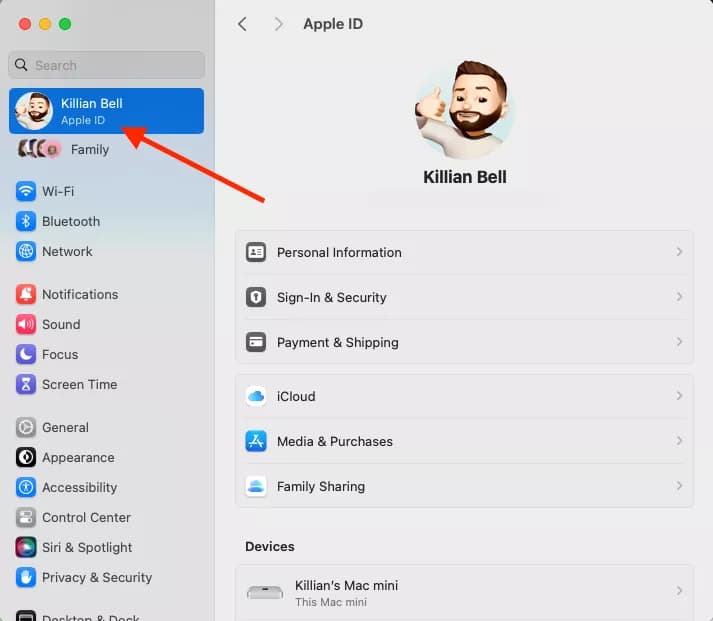Image resolution: width=713 pixels, height=621 pixels.
Task: Go forward with the forward arrow
Action: click(279, 24)
